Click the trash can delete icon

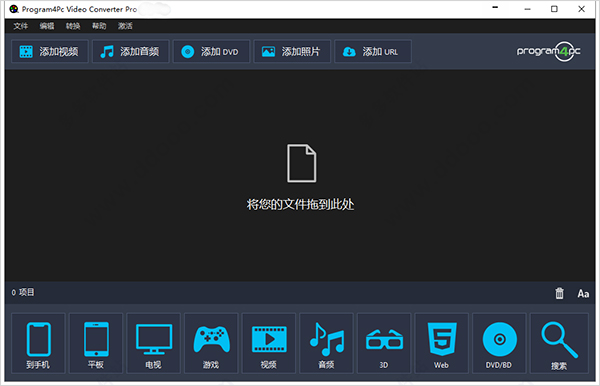click(559, 293)
